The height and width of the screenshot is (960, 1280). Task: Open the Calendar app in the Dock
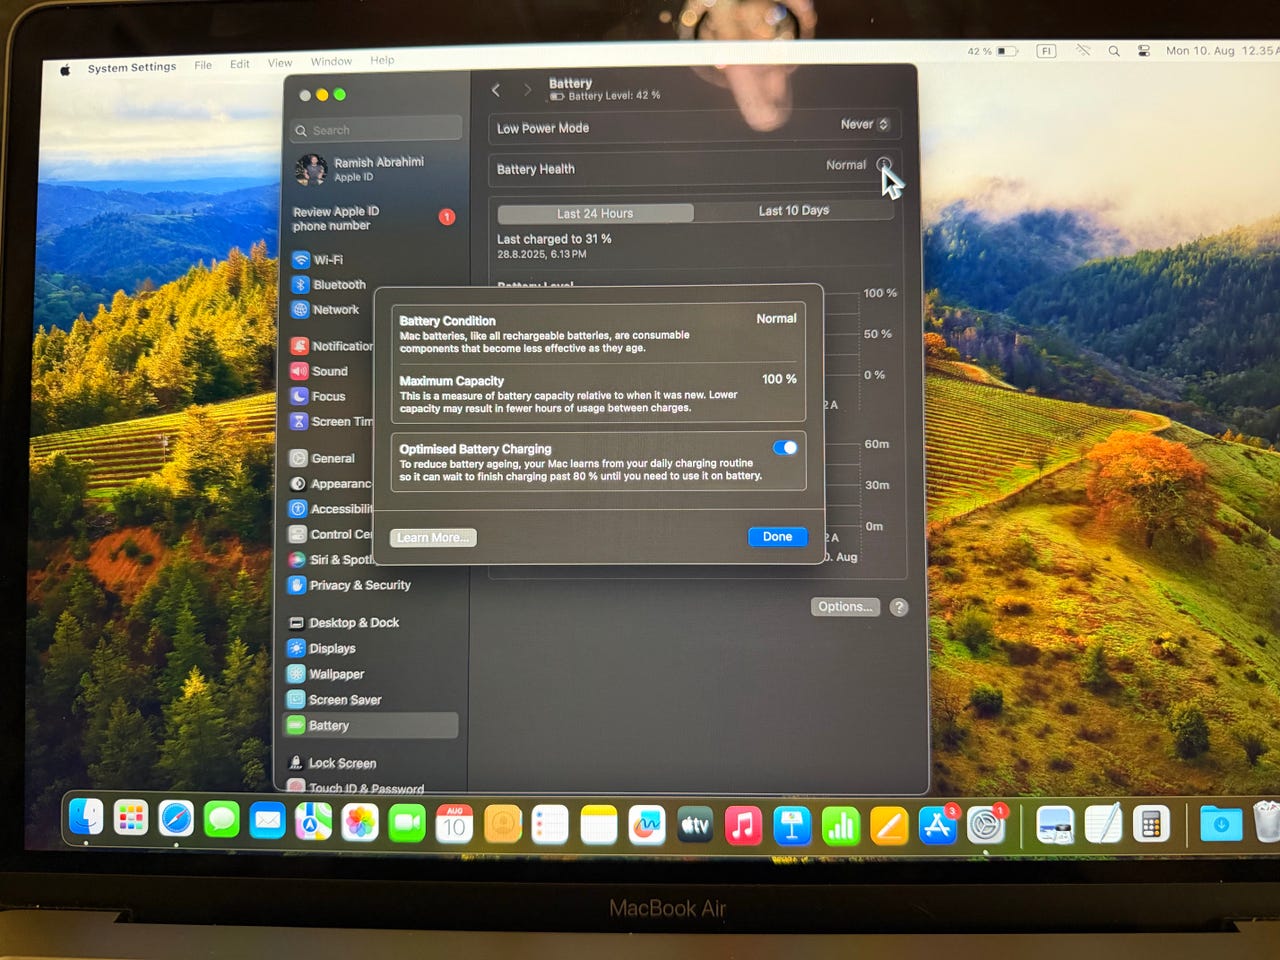click(455, 824)
